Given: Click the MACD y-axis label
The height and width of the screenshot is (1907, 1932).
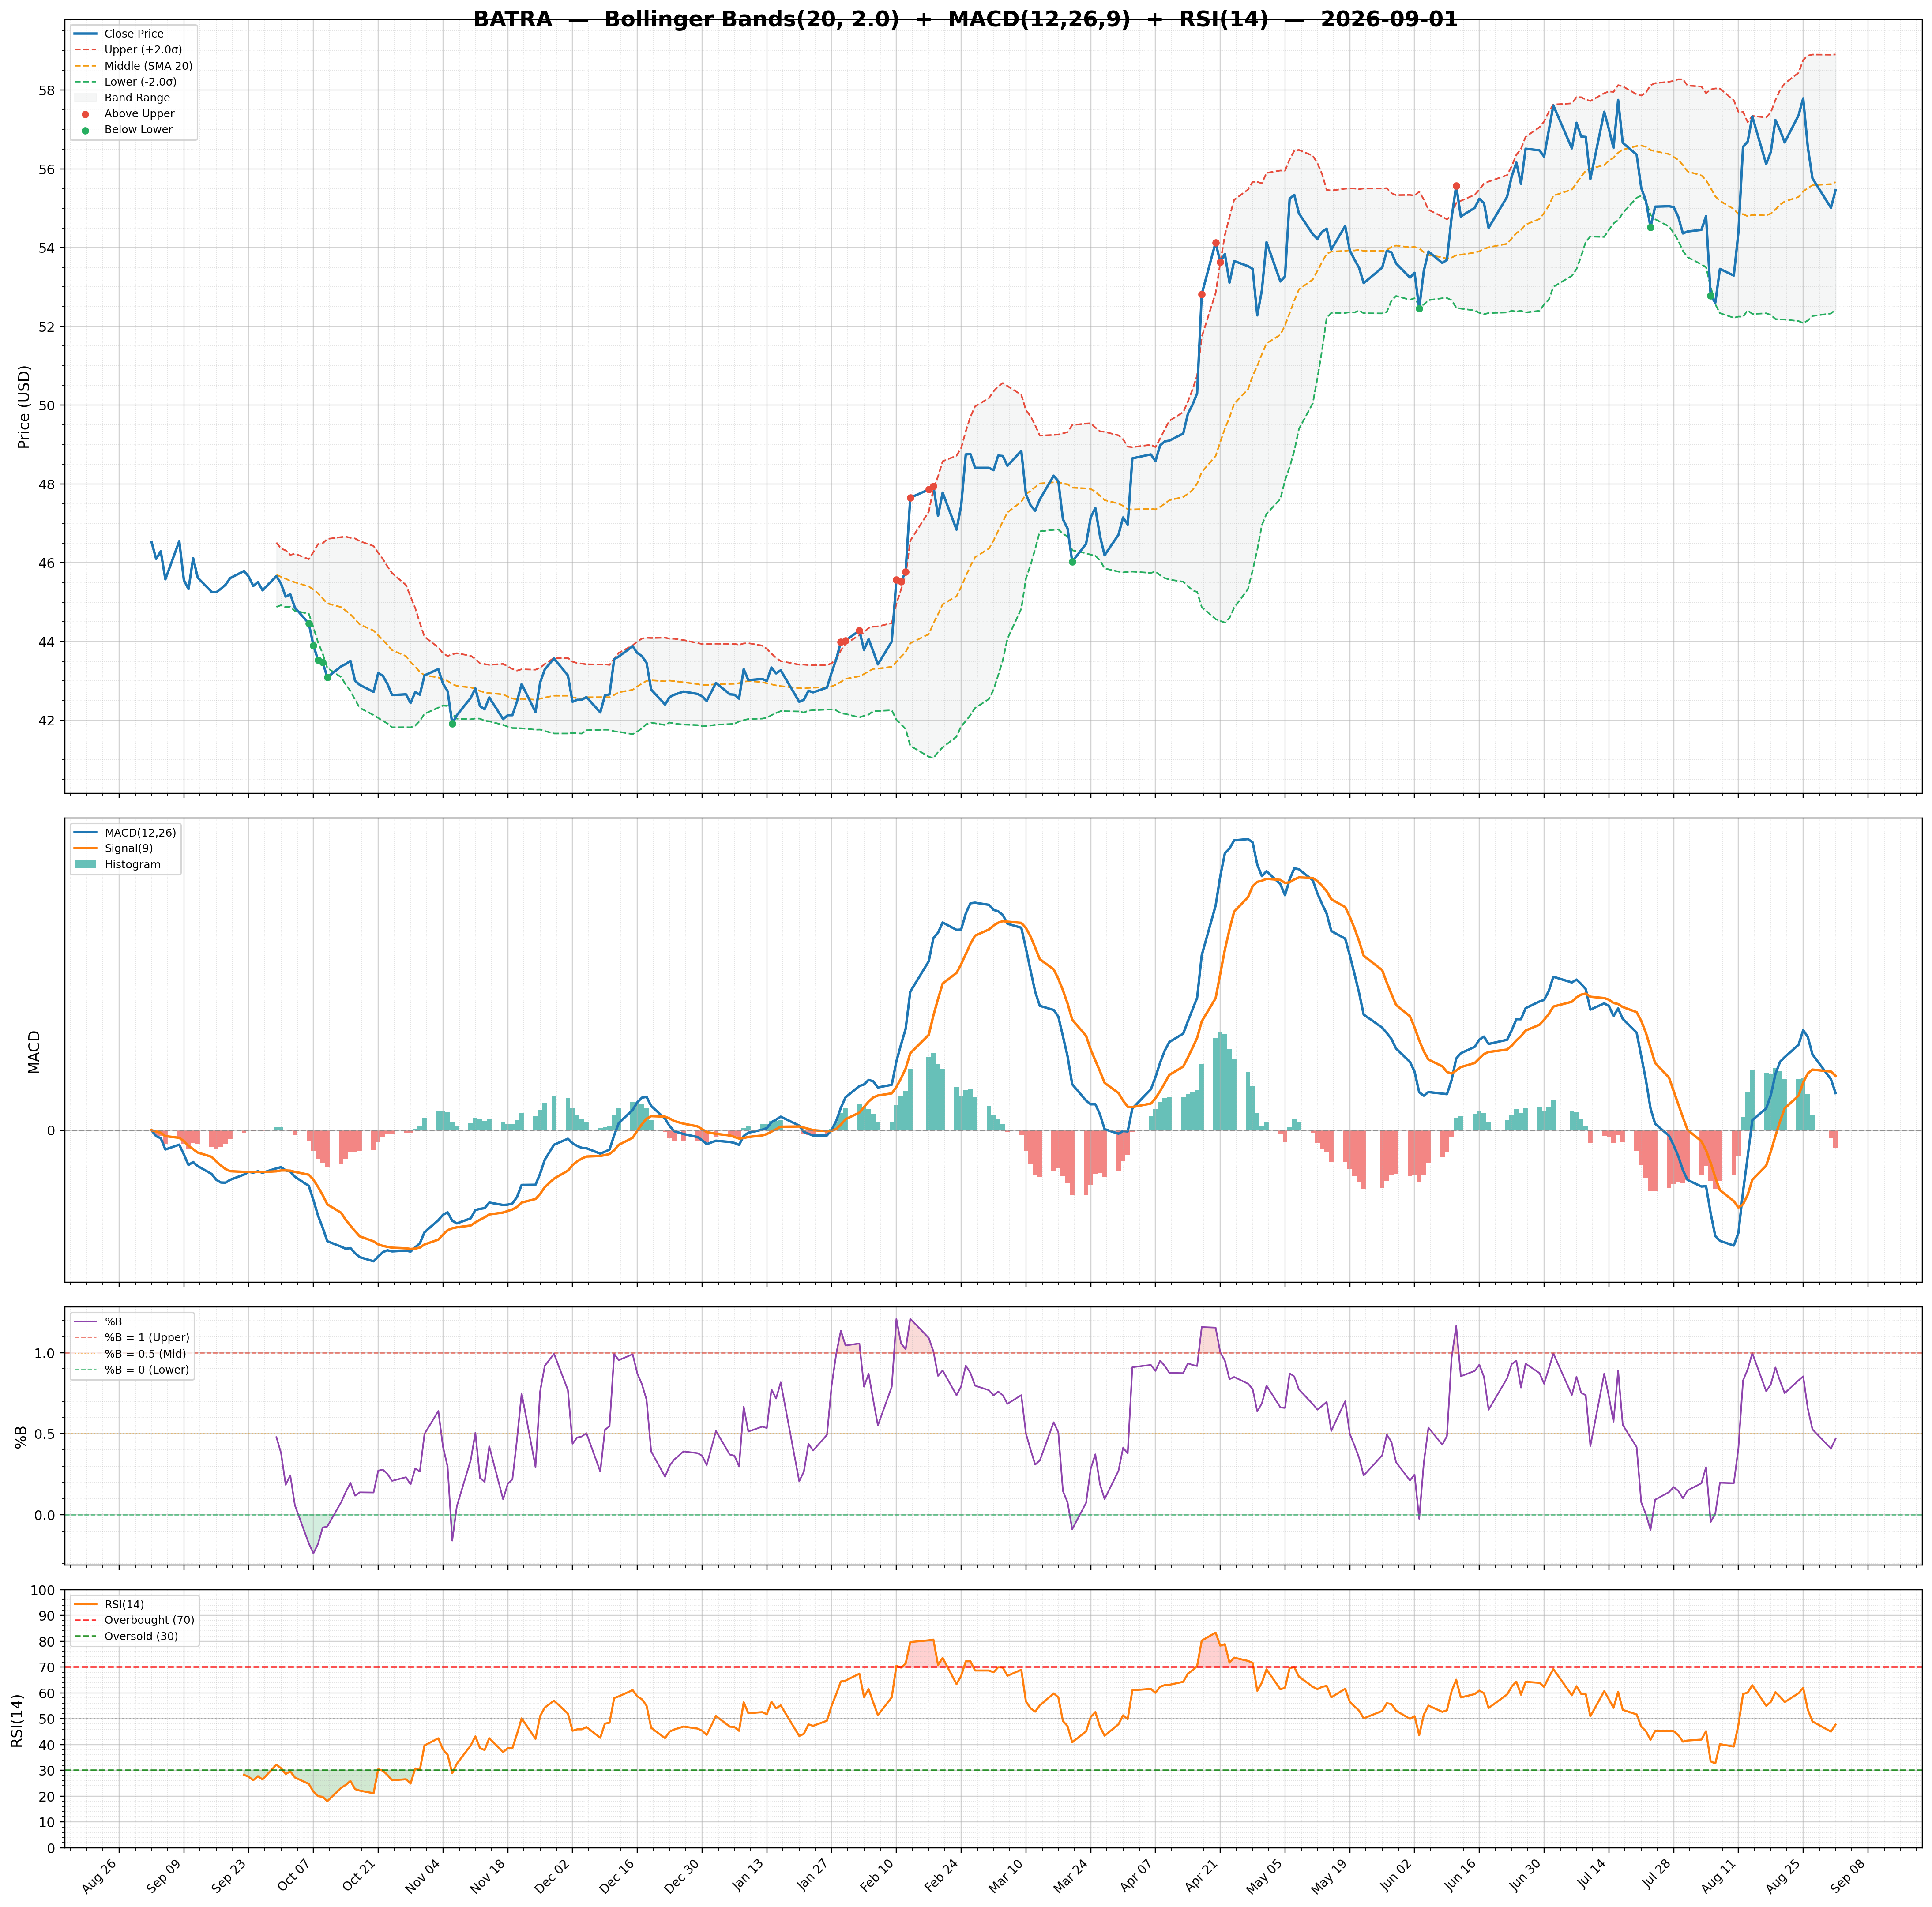Looking at the screenshot, I should coord(34,1051).
